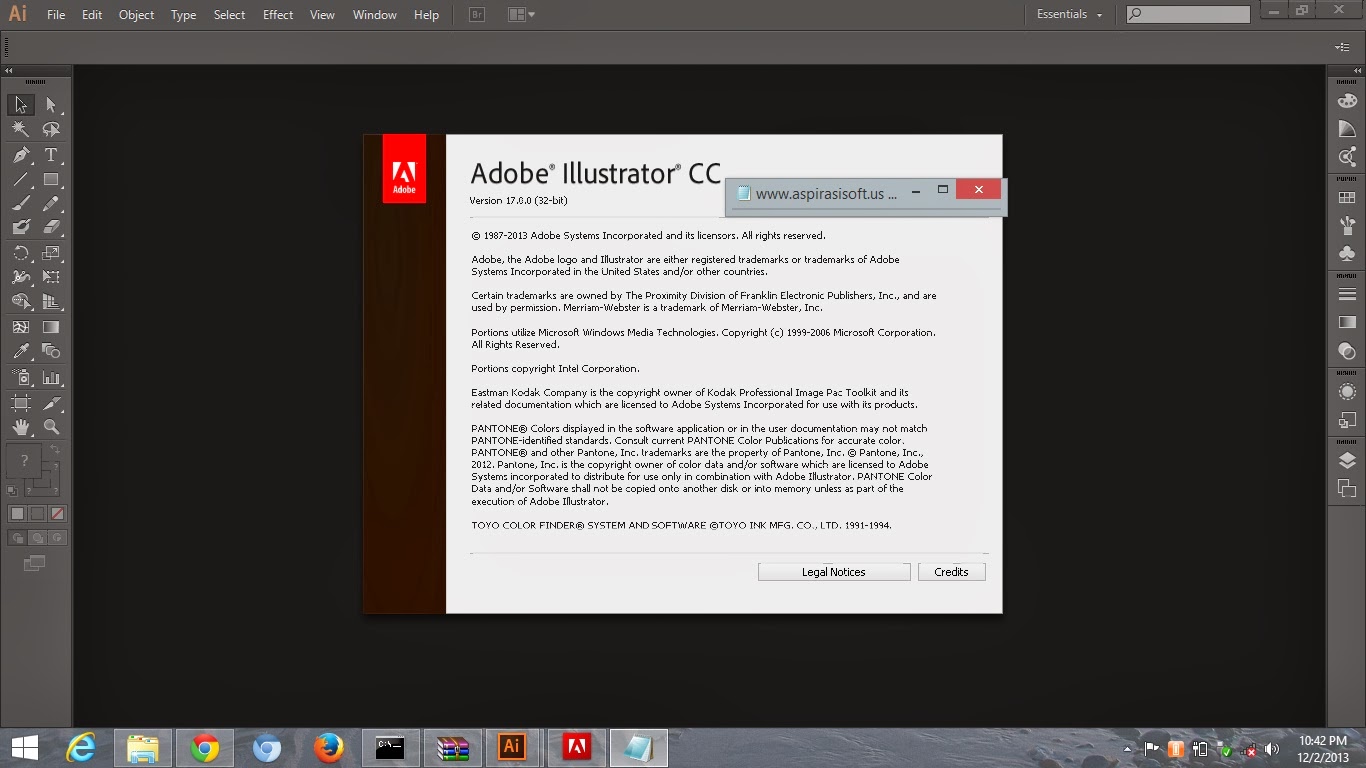Select the Type tool
This screenshot has width=1366, height=768.
[51, 155]
